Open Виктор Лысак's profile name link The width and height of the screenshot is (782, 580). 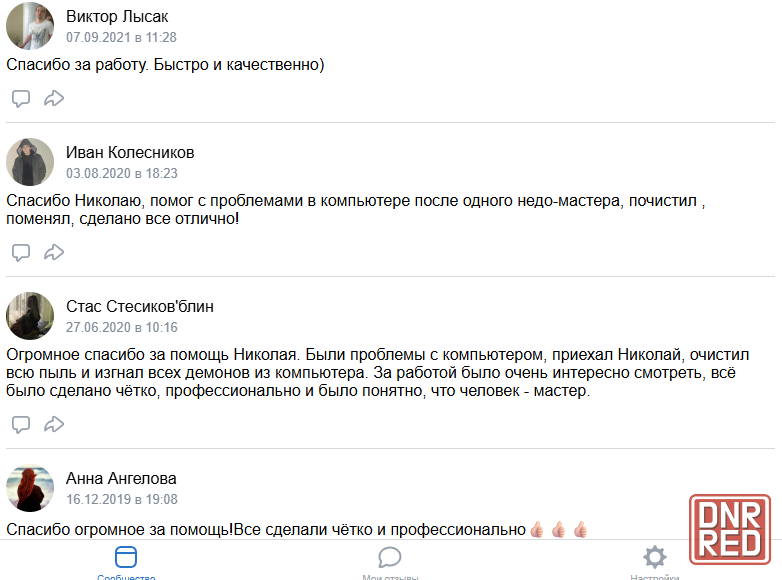point(117,16)
